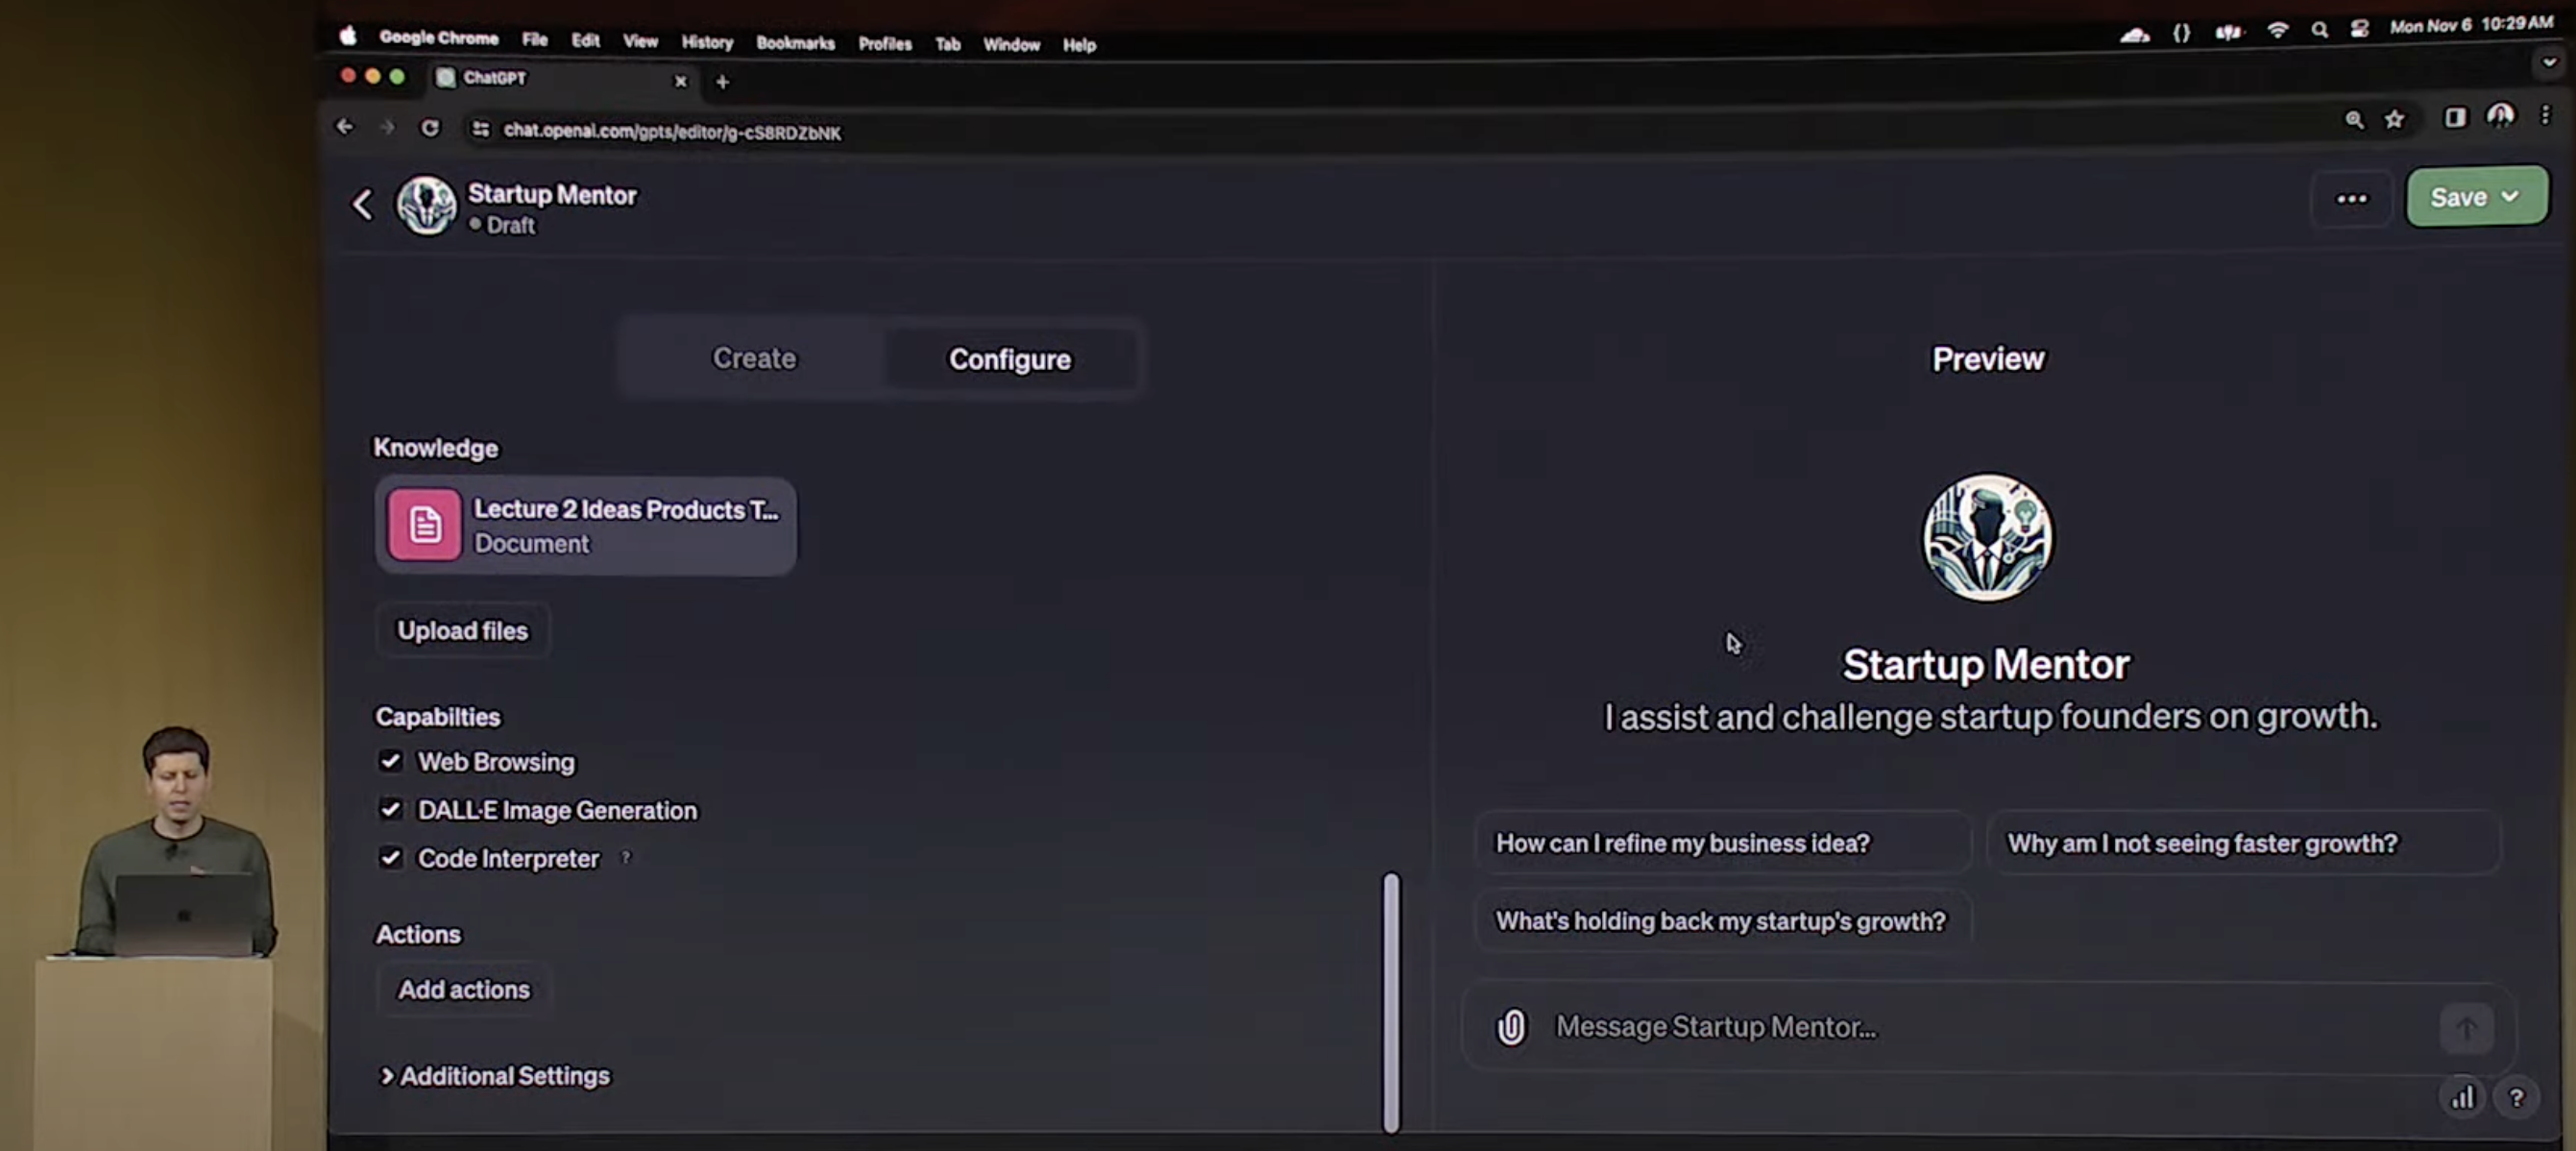Disable the Code Interpreter checkbox

point(391,857)
